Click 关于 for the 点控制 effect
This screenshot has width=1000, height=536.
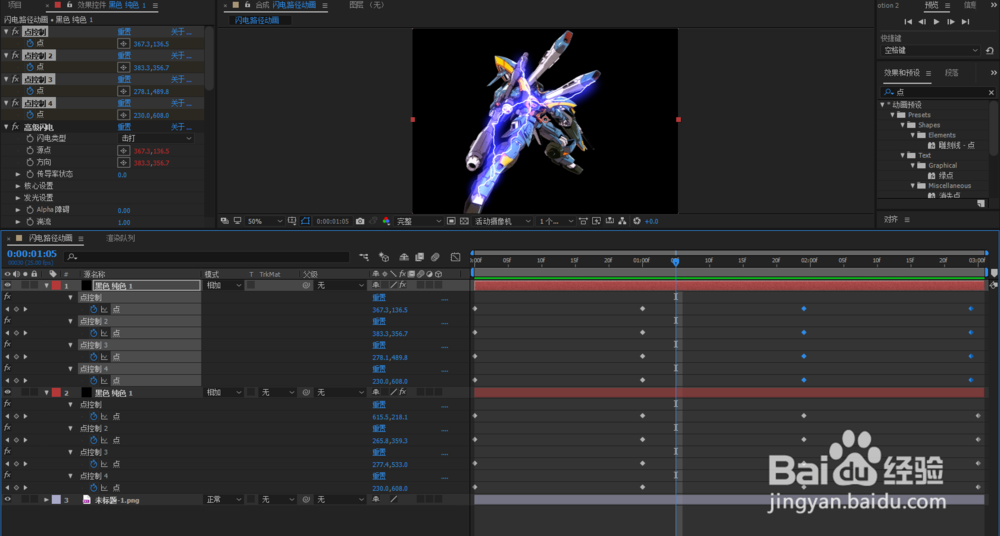coord(181,32)
